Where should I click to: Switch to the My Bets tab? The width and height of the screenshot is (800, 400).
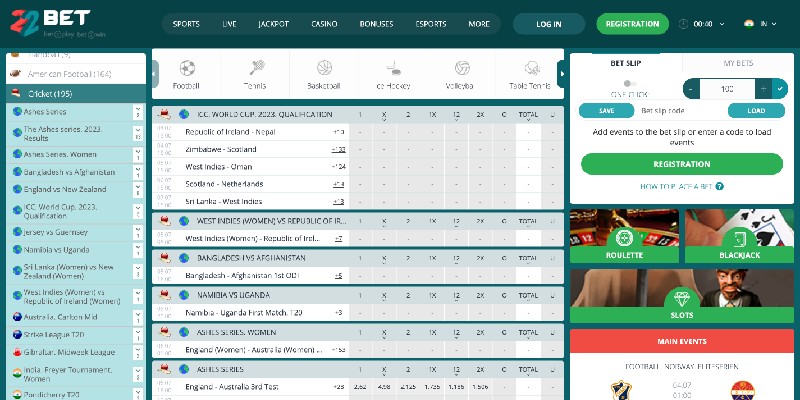(738, 63)
